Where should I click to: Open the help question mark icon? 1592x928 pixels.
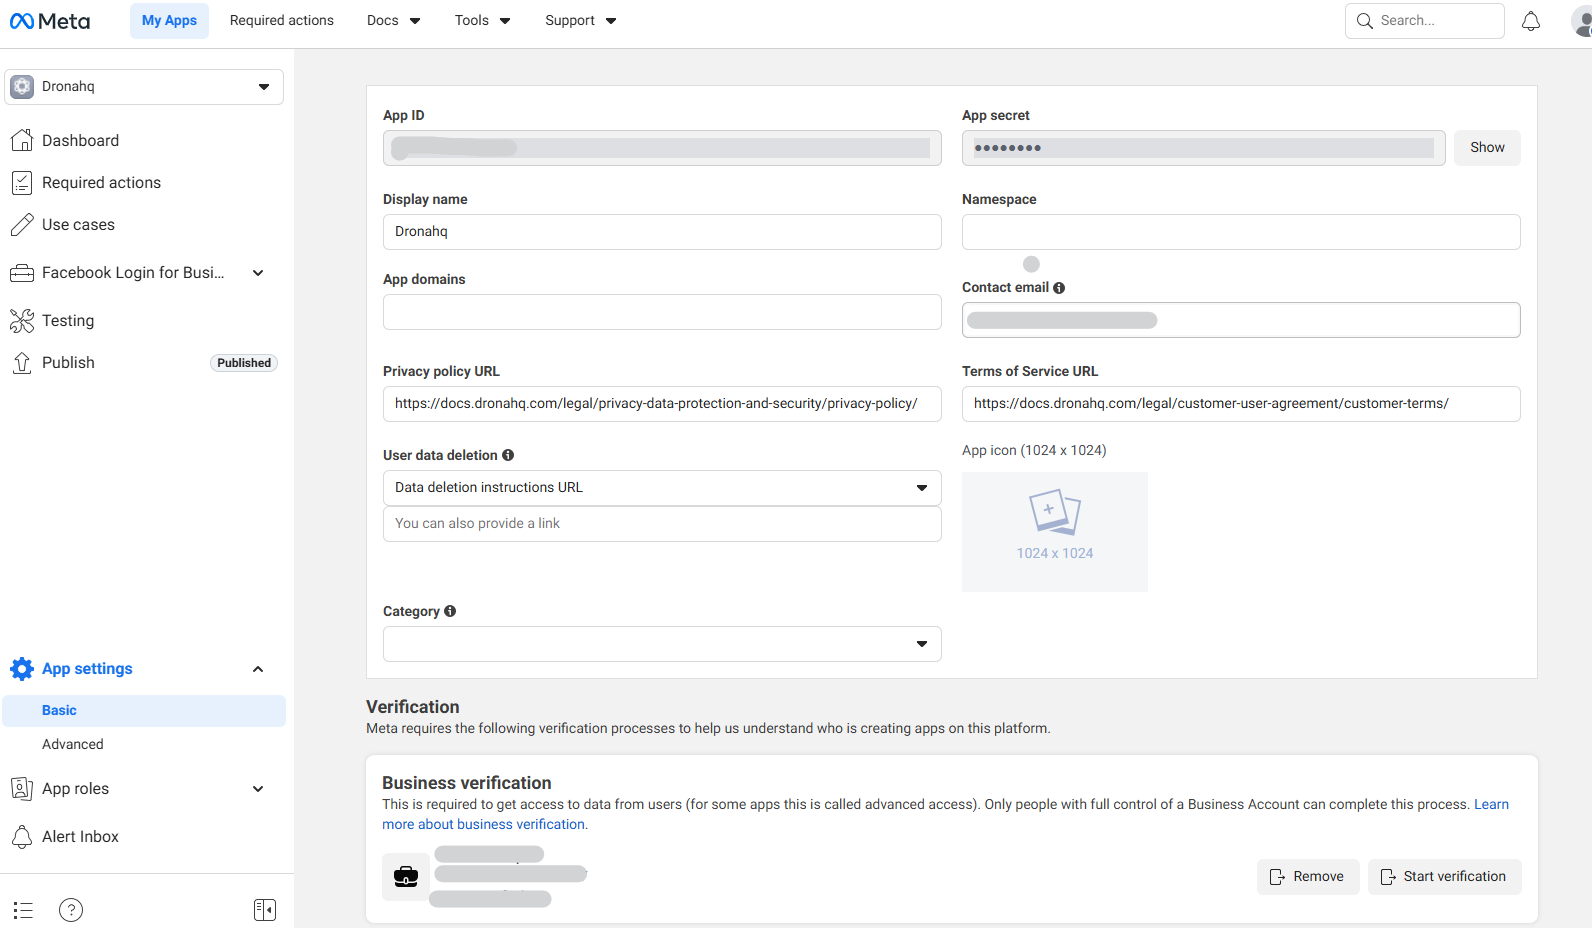pyautogui.click(x=71, y=909)
